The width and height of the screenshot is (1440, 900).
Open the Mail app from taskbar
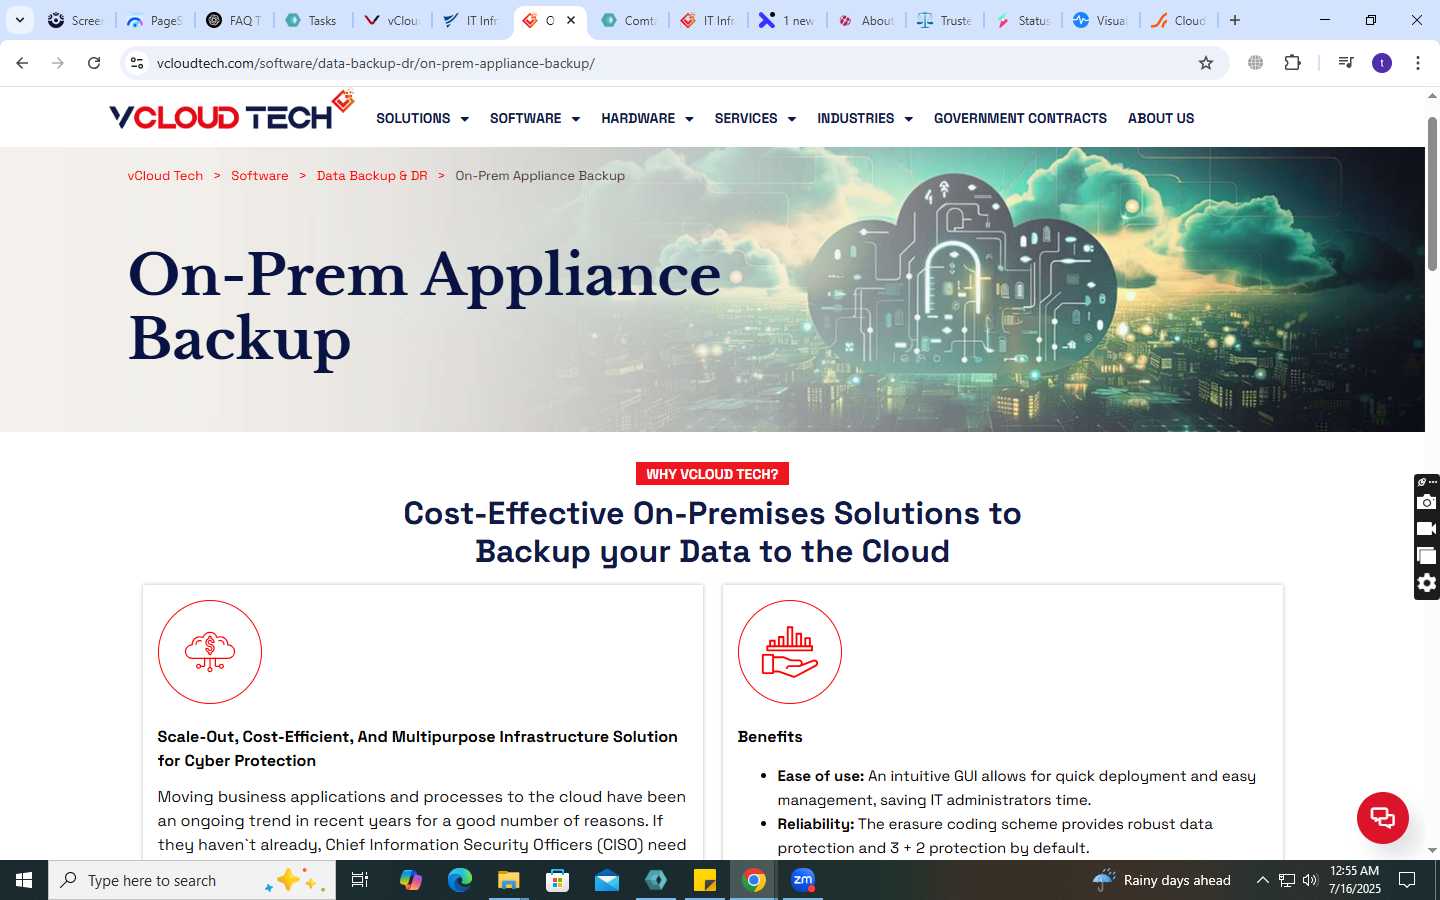tap(606, 880)
